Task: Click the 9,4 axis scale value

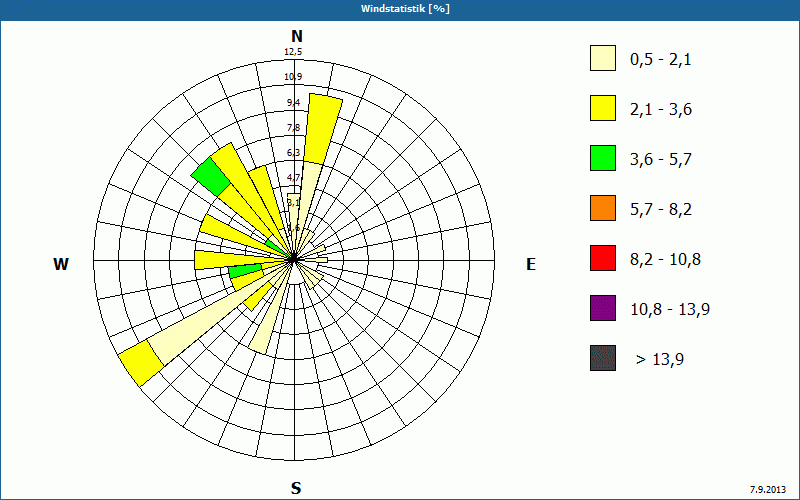Action: [x=293, y=103]
